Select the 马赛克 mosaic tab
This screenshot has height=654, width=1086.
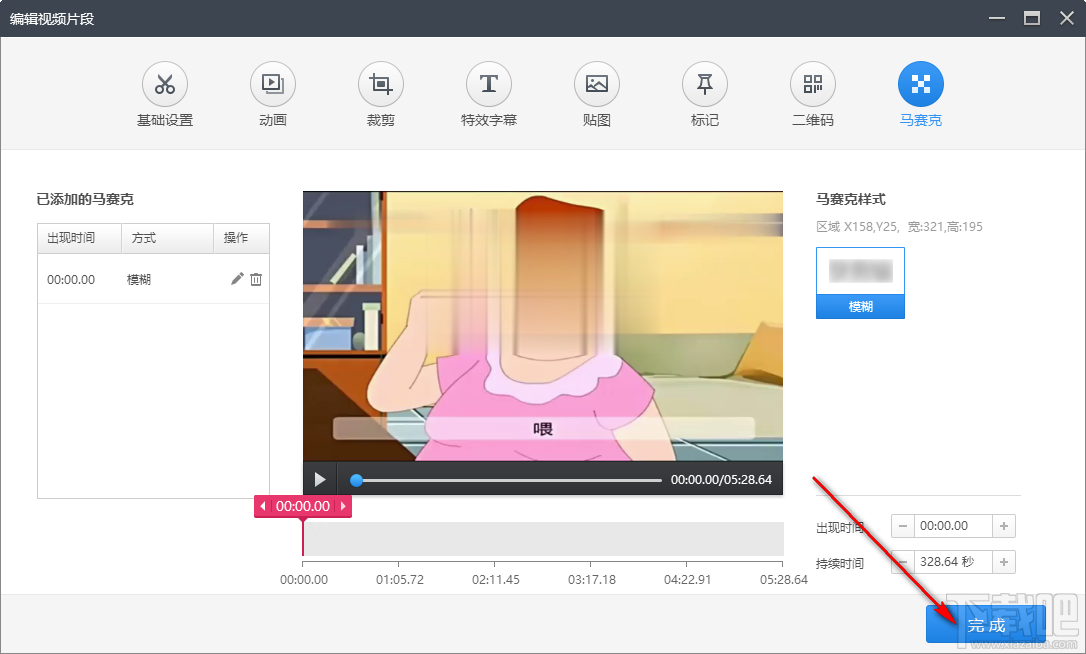(921, 85)
